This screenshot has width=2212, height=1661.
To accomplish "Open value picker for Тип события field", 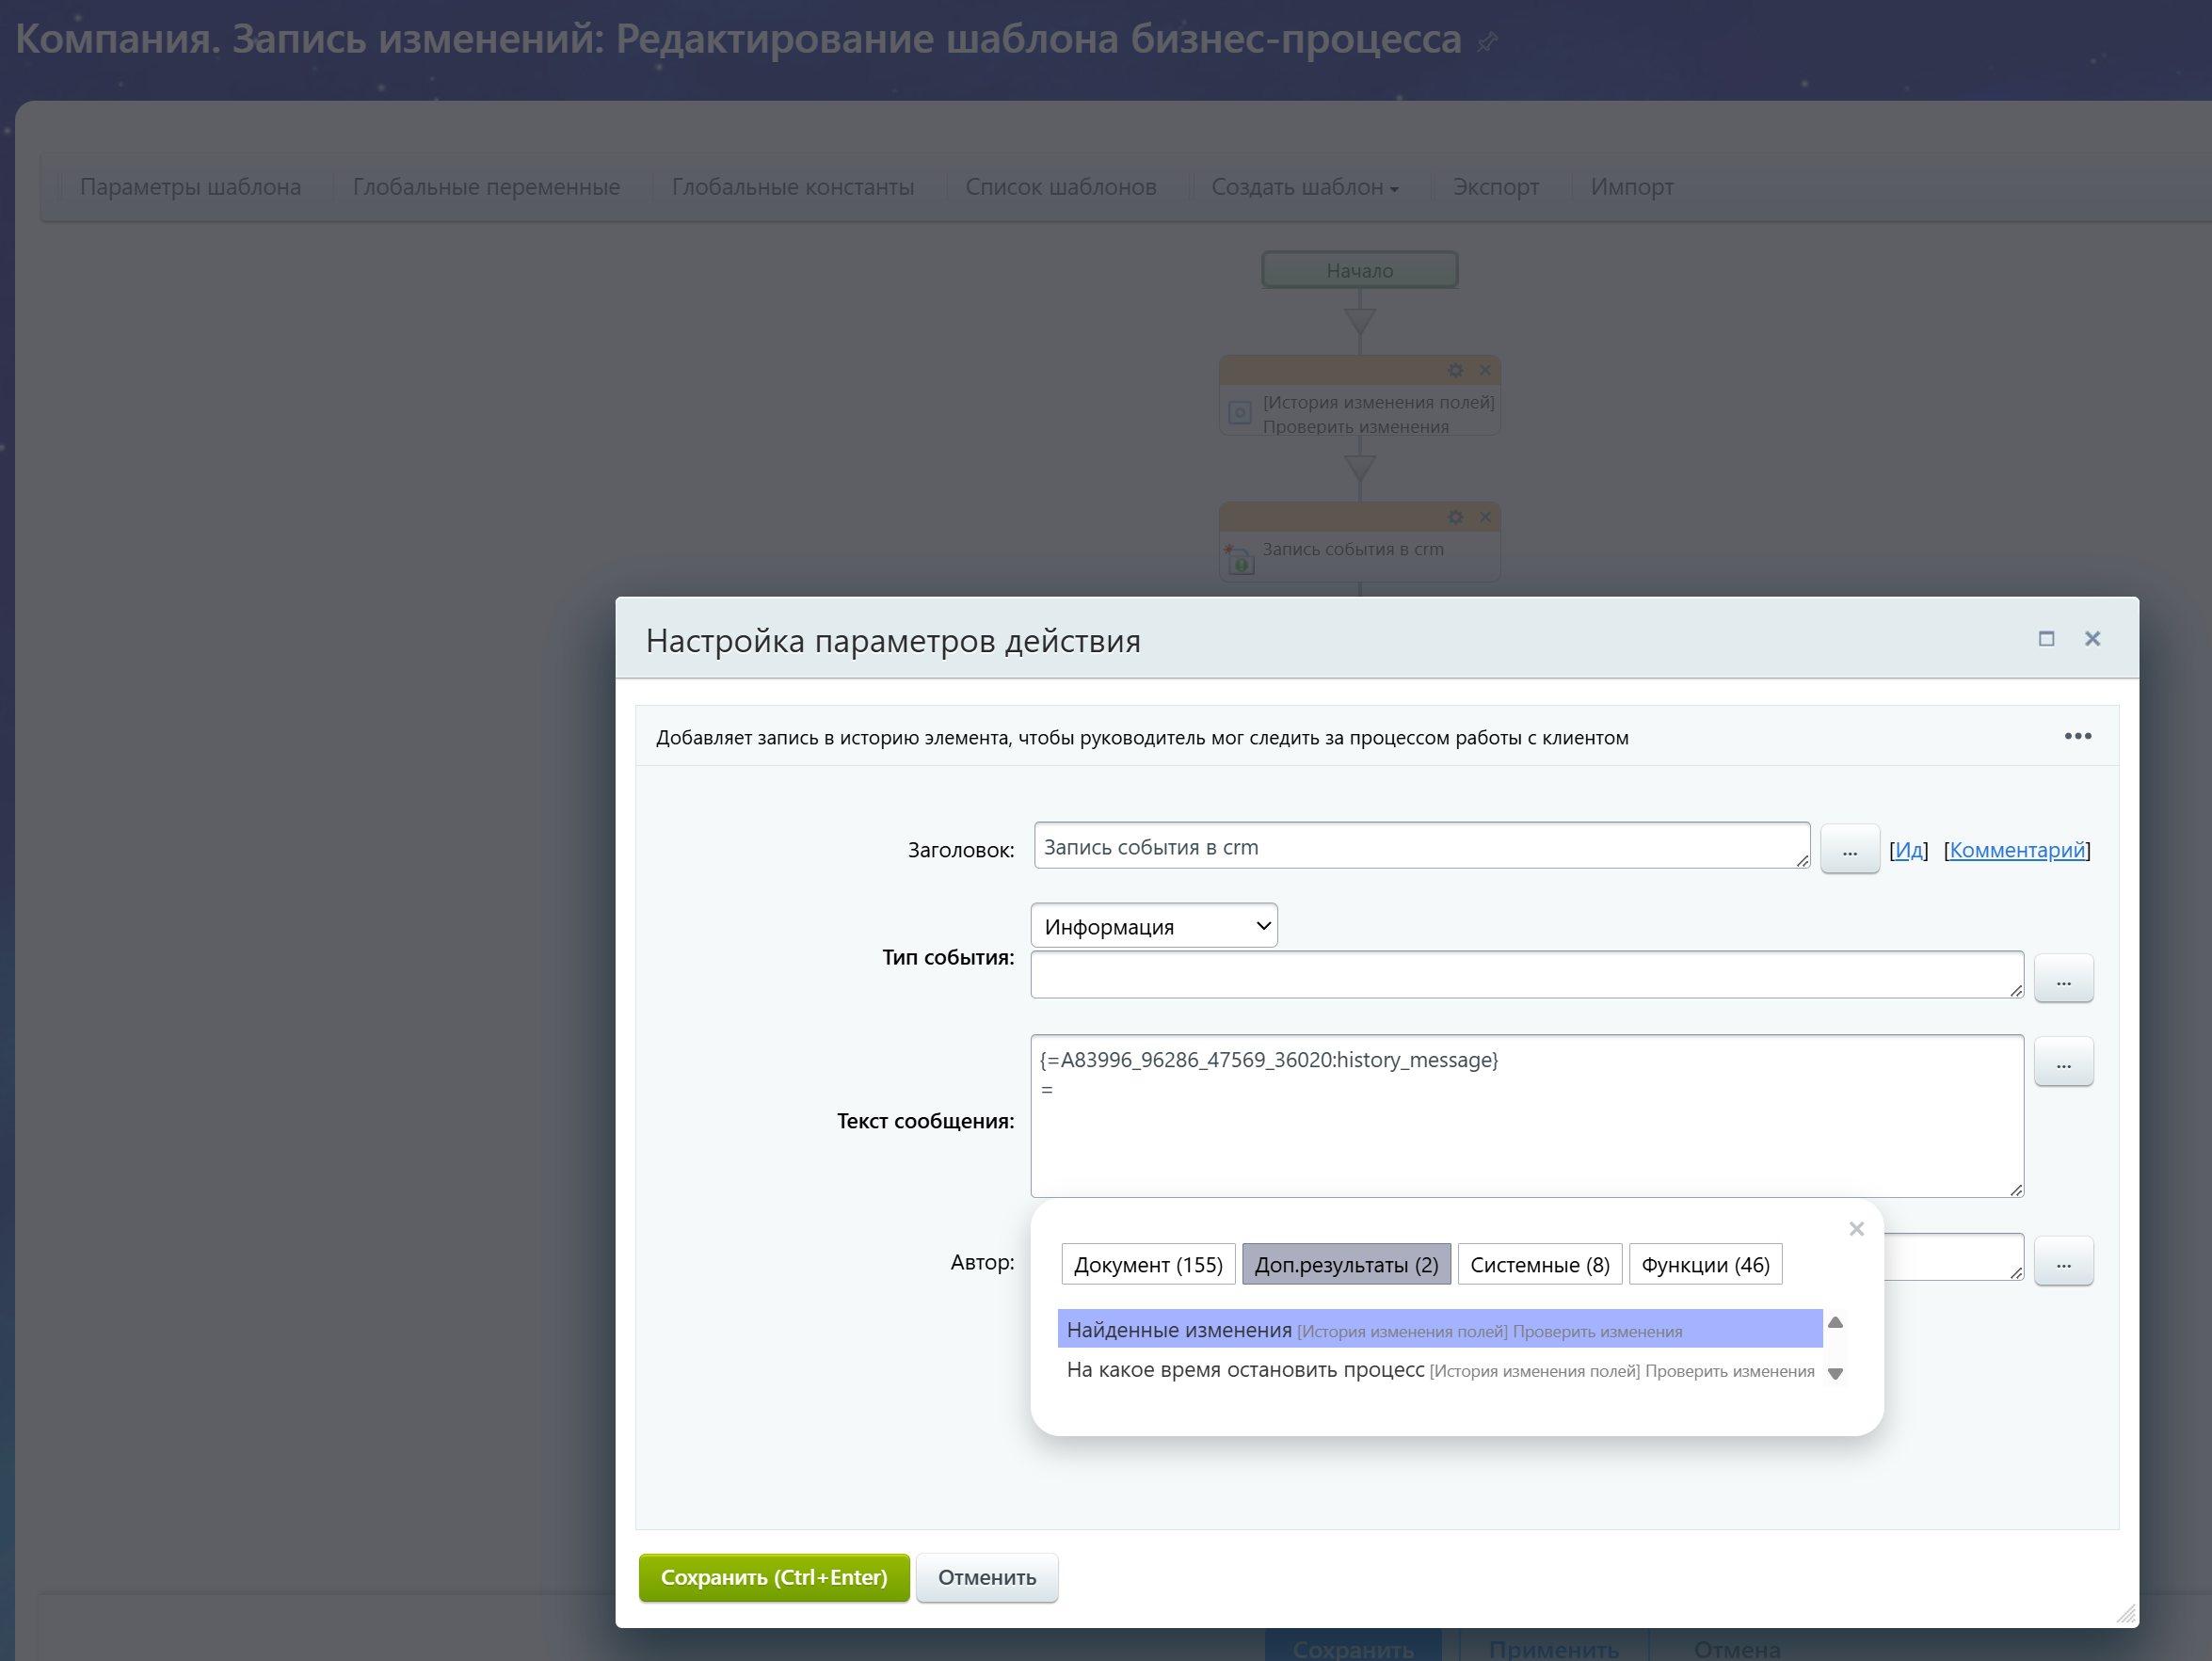I will [2063, 979].
